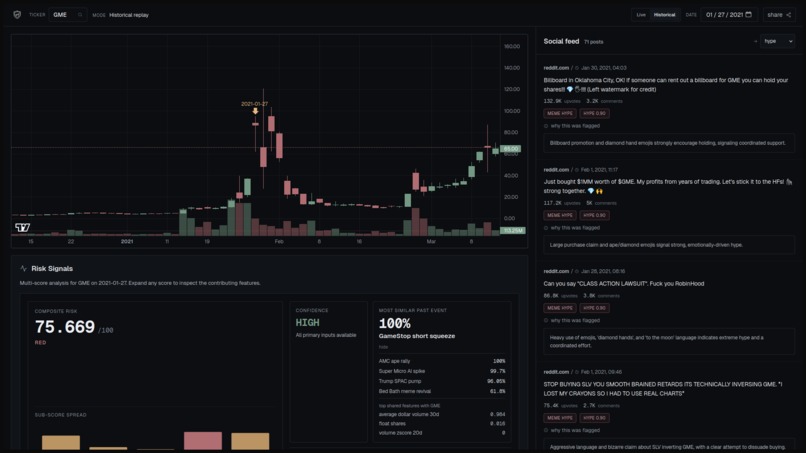Click the GME ticker input field
Viewport: 806px width, 453px height.
coord(68,15)
